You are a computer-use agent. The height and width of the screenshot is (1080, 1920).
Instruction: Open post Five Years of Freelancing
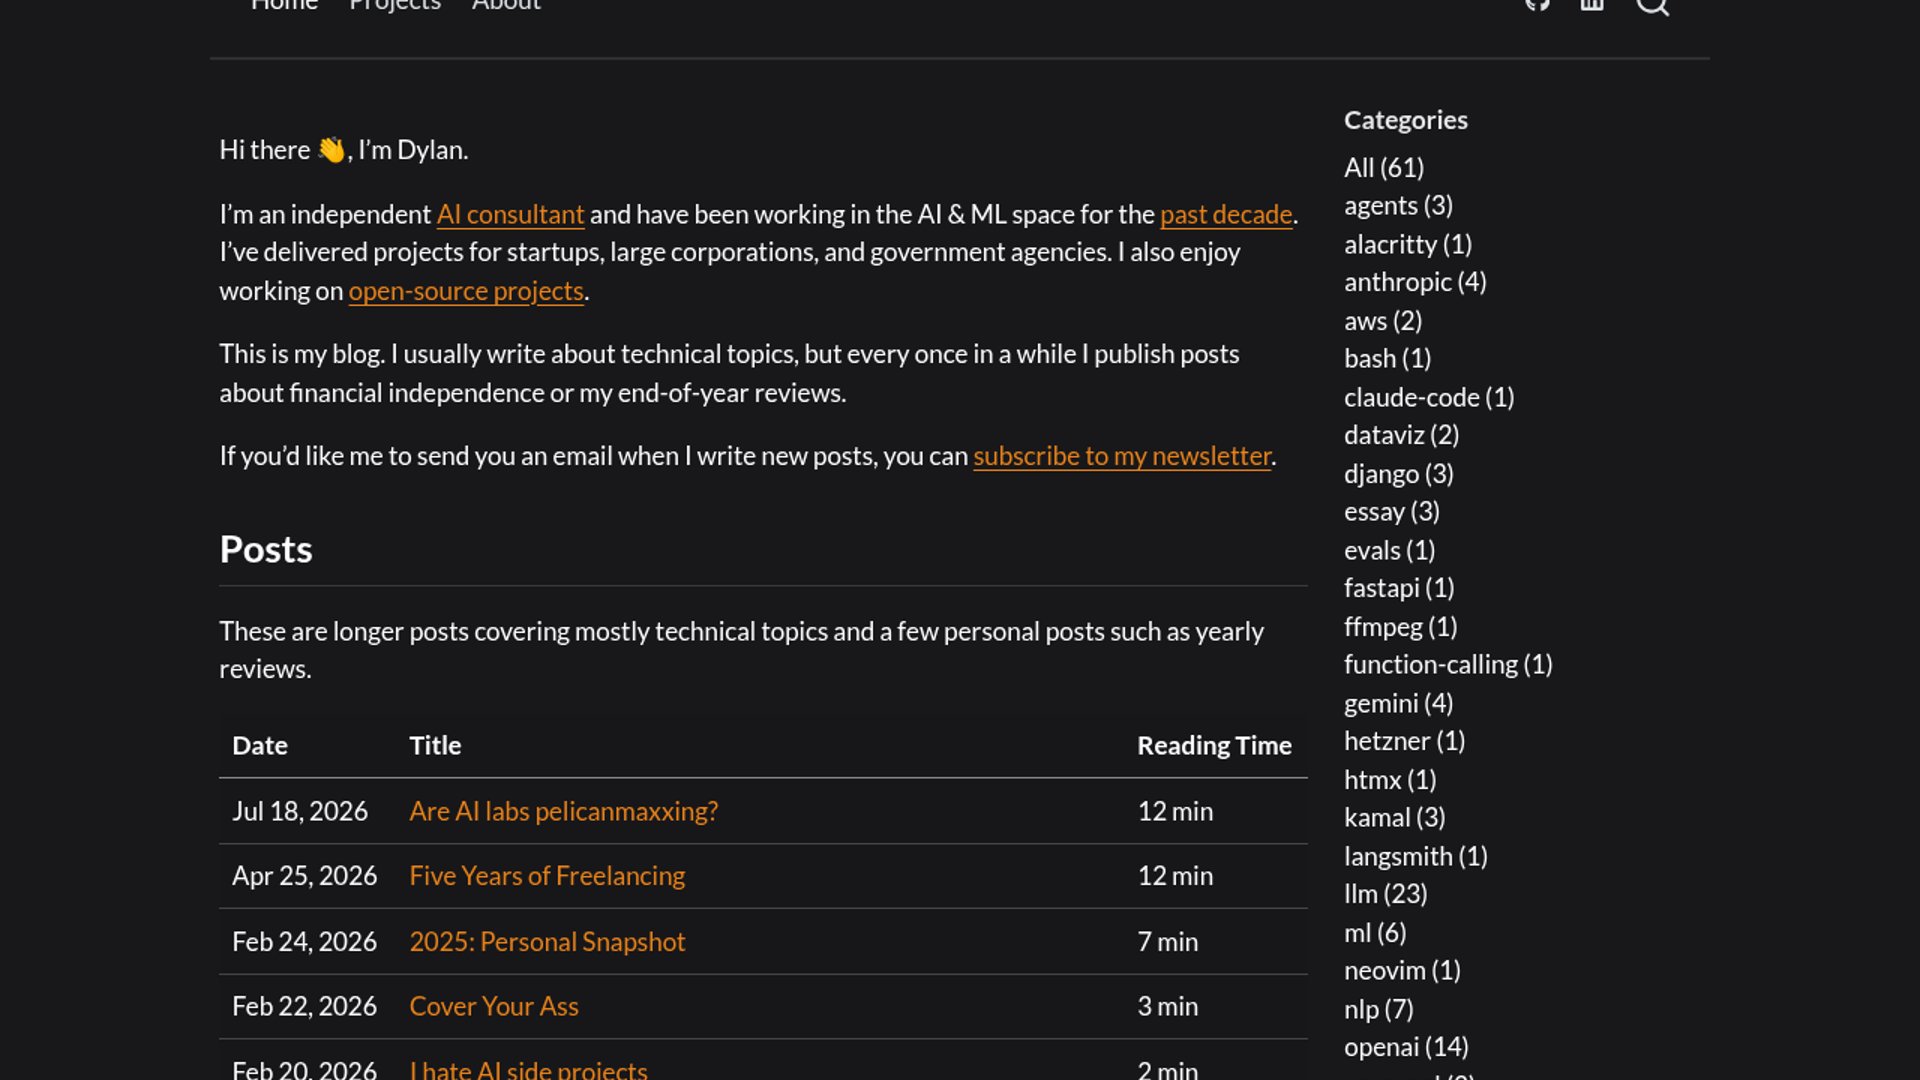[x=547, y=876]
